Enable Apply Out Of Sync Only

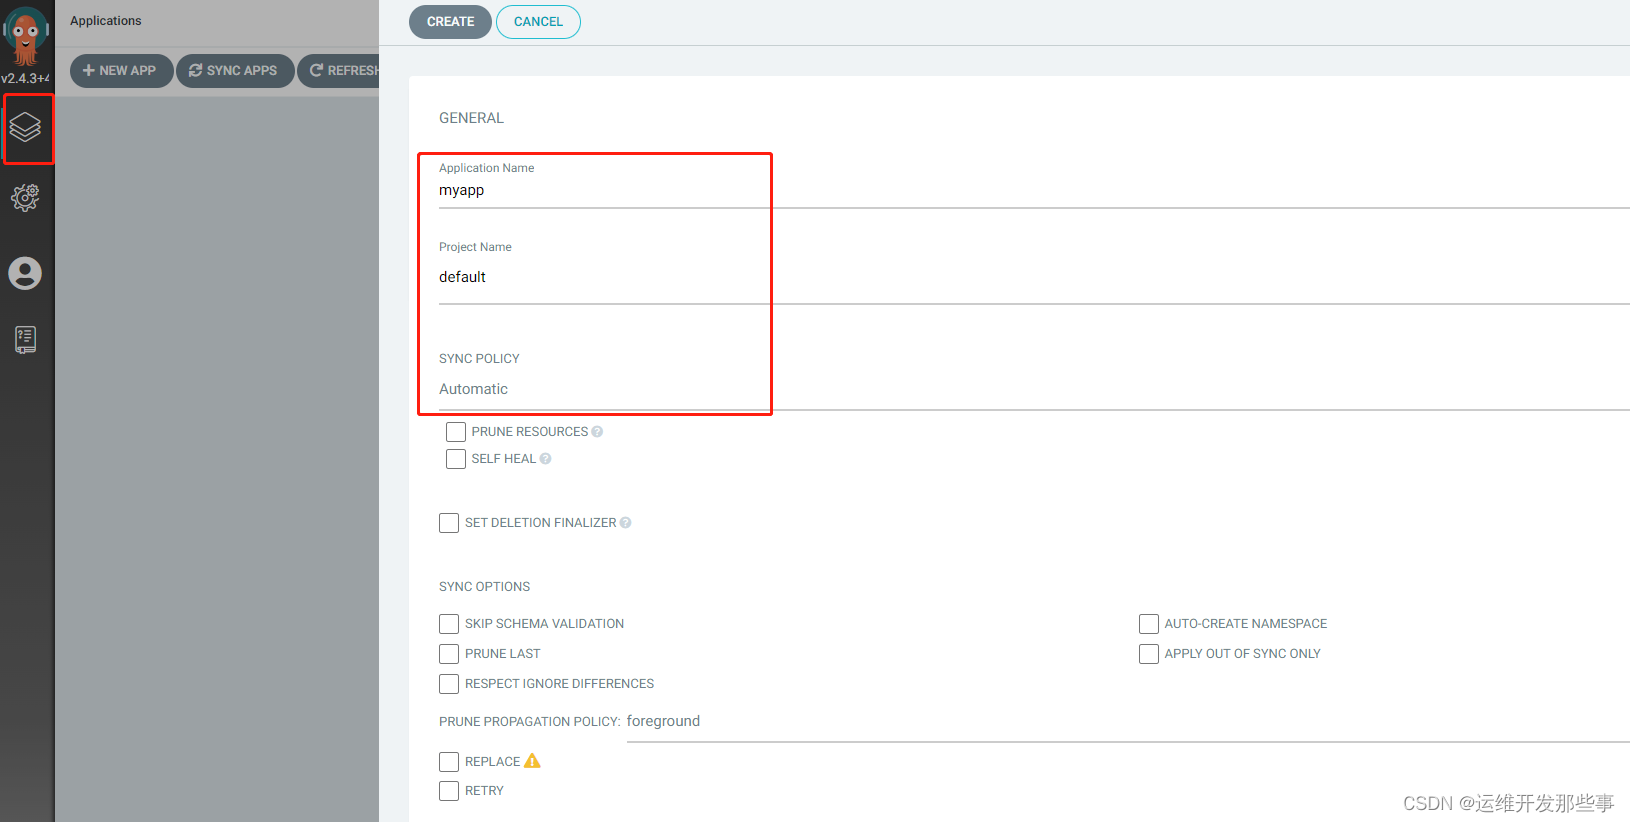(1149, 654)
